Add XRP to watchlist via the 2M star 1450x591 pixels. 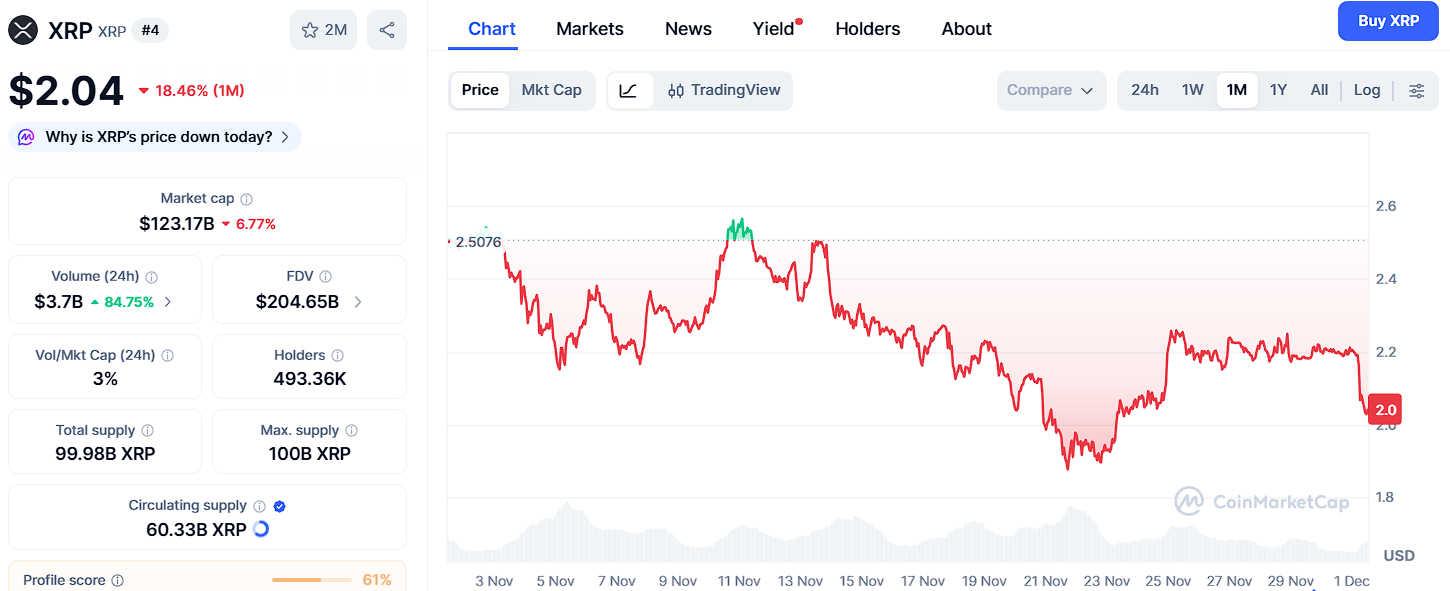(323, 29)
